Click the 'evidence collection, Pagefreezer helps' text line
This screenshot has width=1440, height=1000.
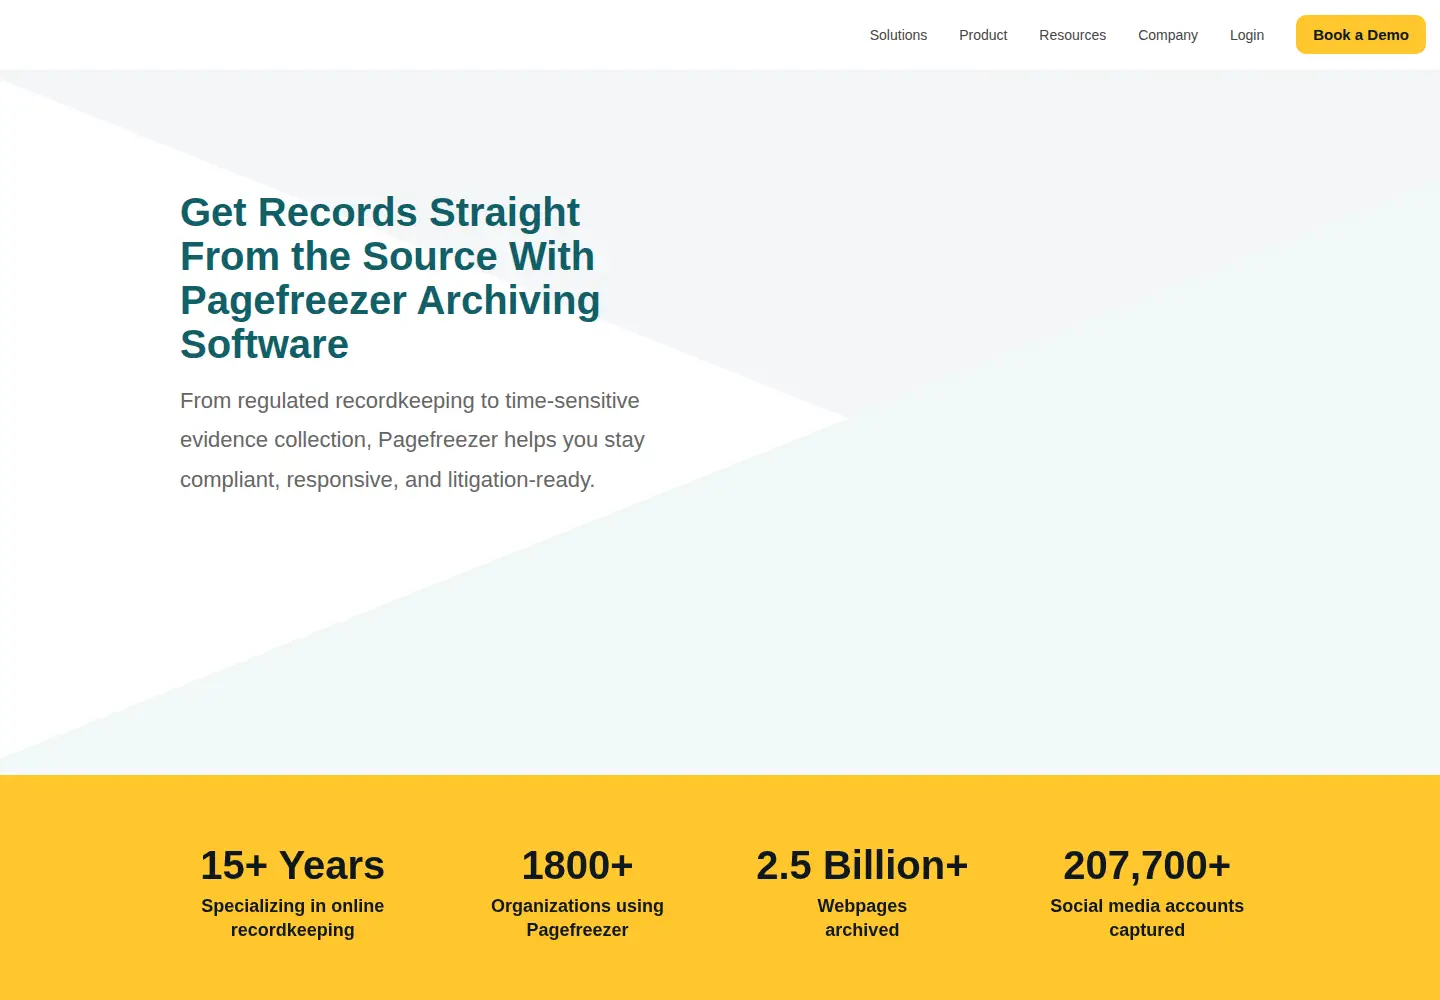[412, 440]
